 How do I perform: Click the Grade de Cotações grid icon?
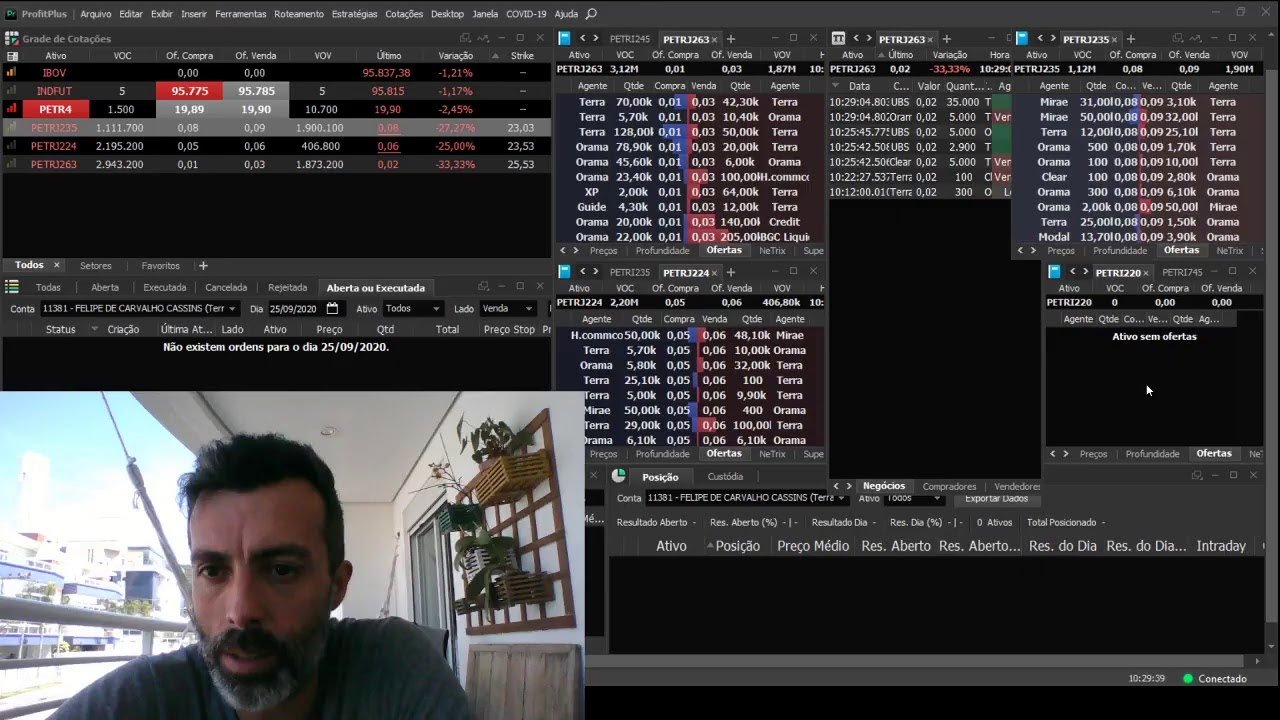12,39
